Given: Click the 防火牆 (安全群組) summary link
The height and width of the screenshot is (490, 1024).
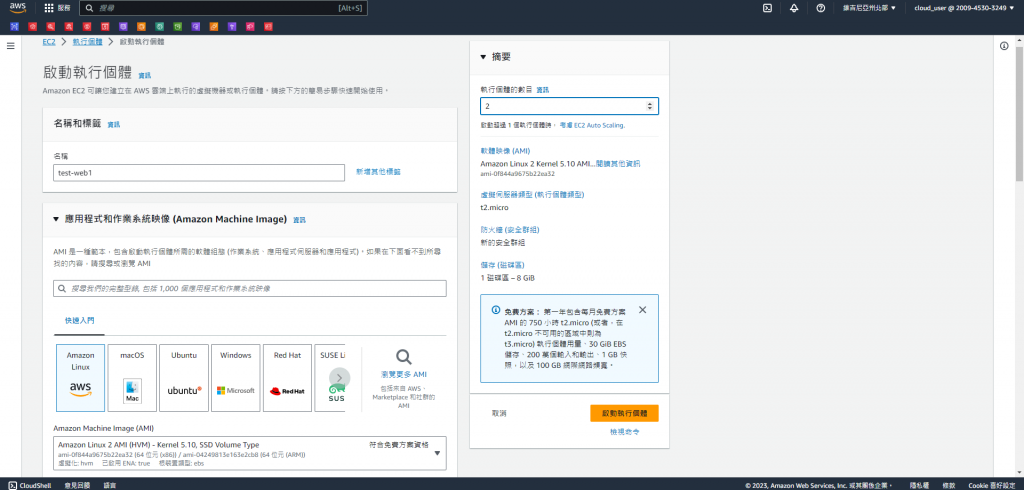Looking at the screenshot, I should click(510, 230).
